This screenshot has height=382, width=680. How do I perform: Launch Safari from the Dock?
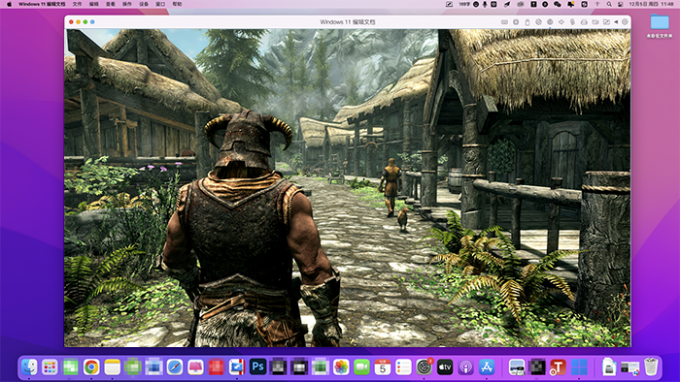pos(175,367)
